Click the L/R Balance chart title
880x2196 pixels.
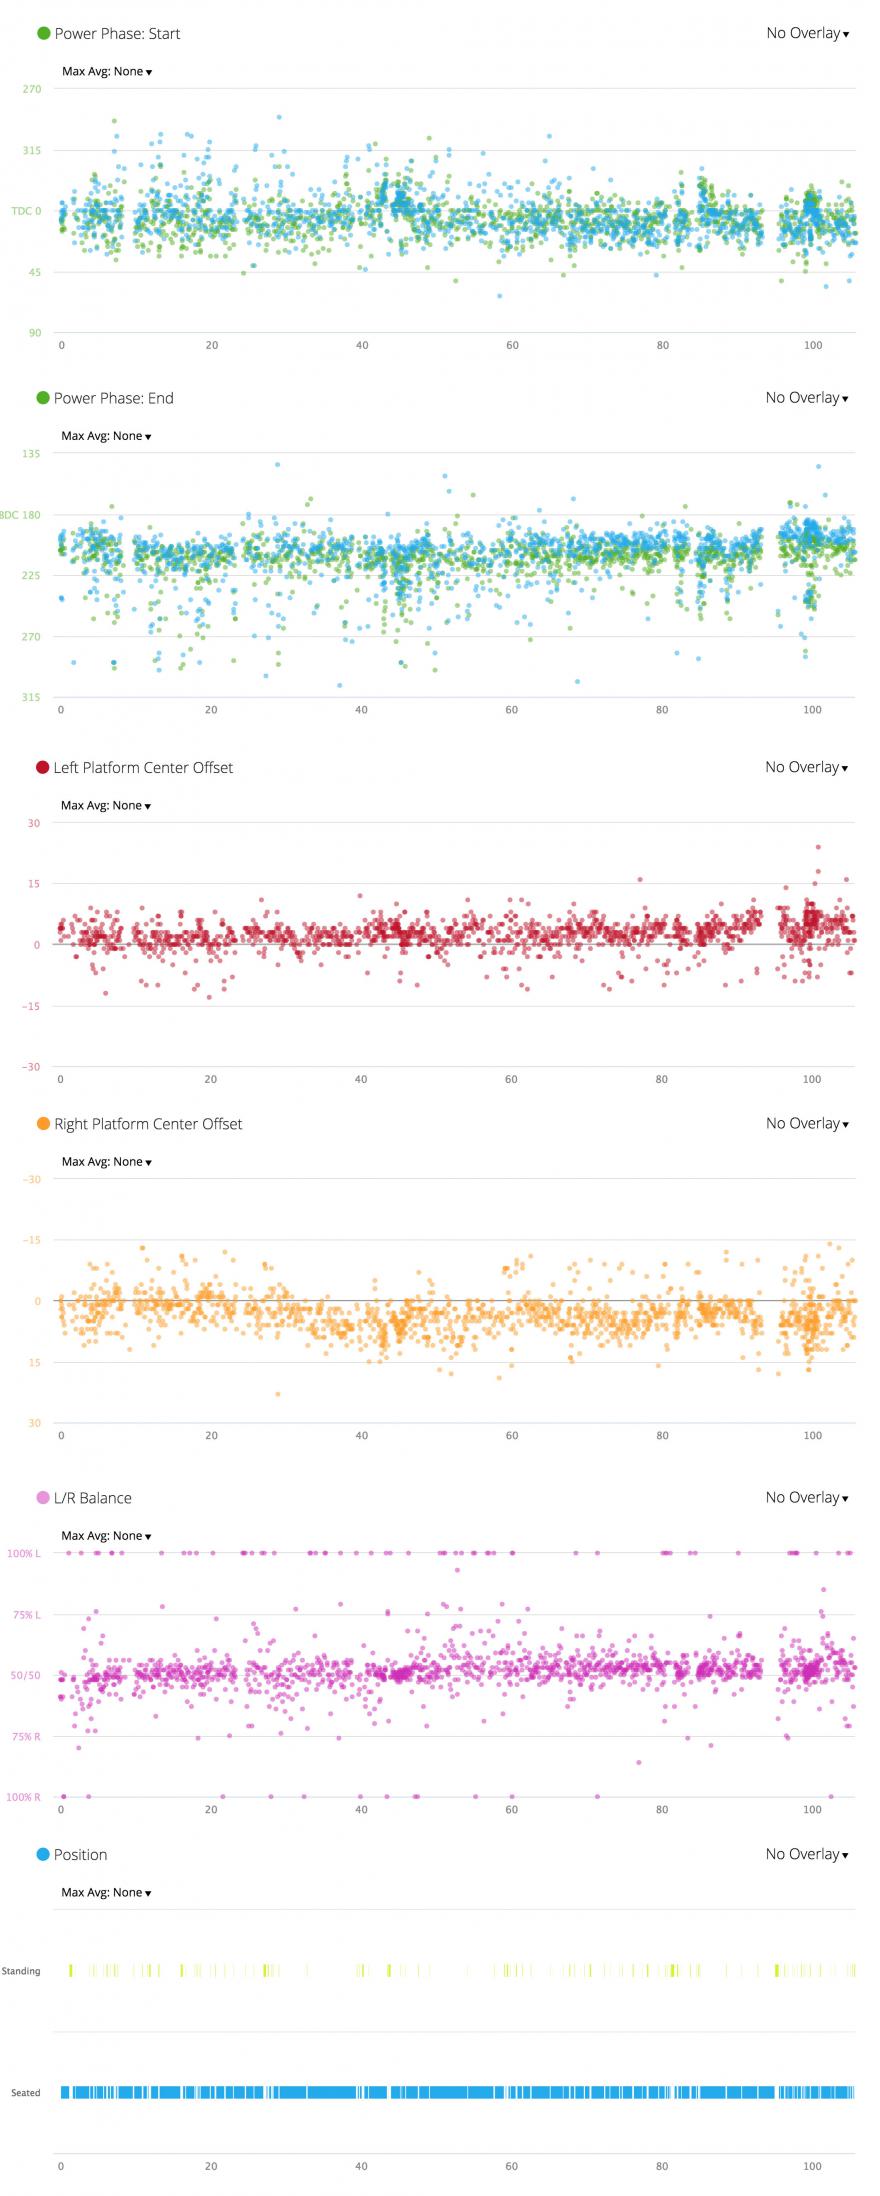click(92, 1498)
